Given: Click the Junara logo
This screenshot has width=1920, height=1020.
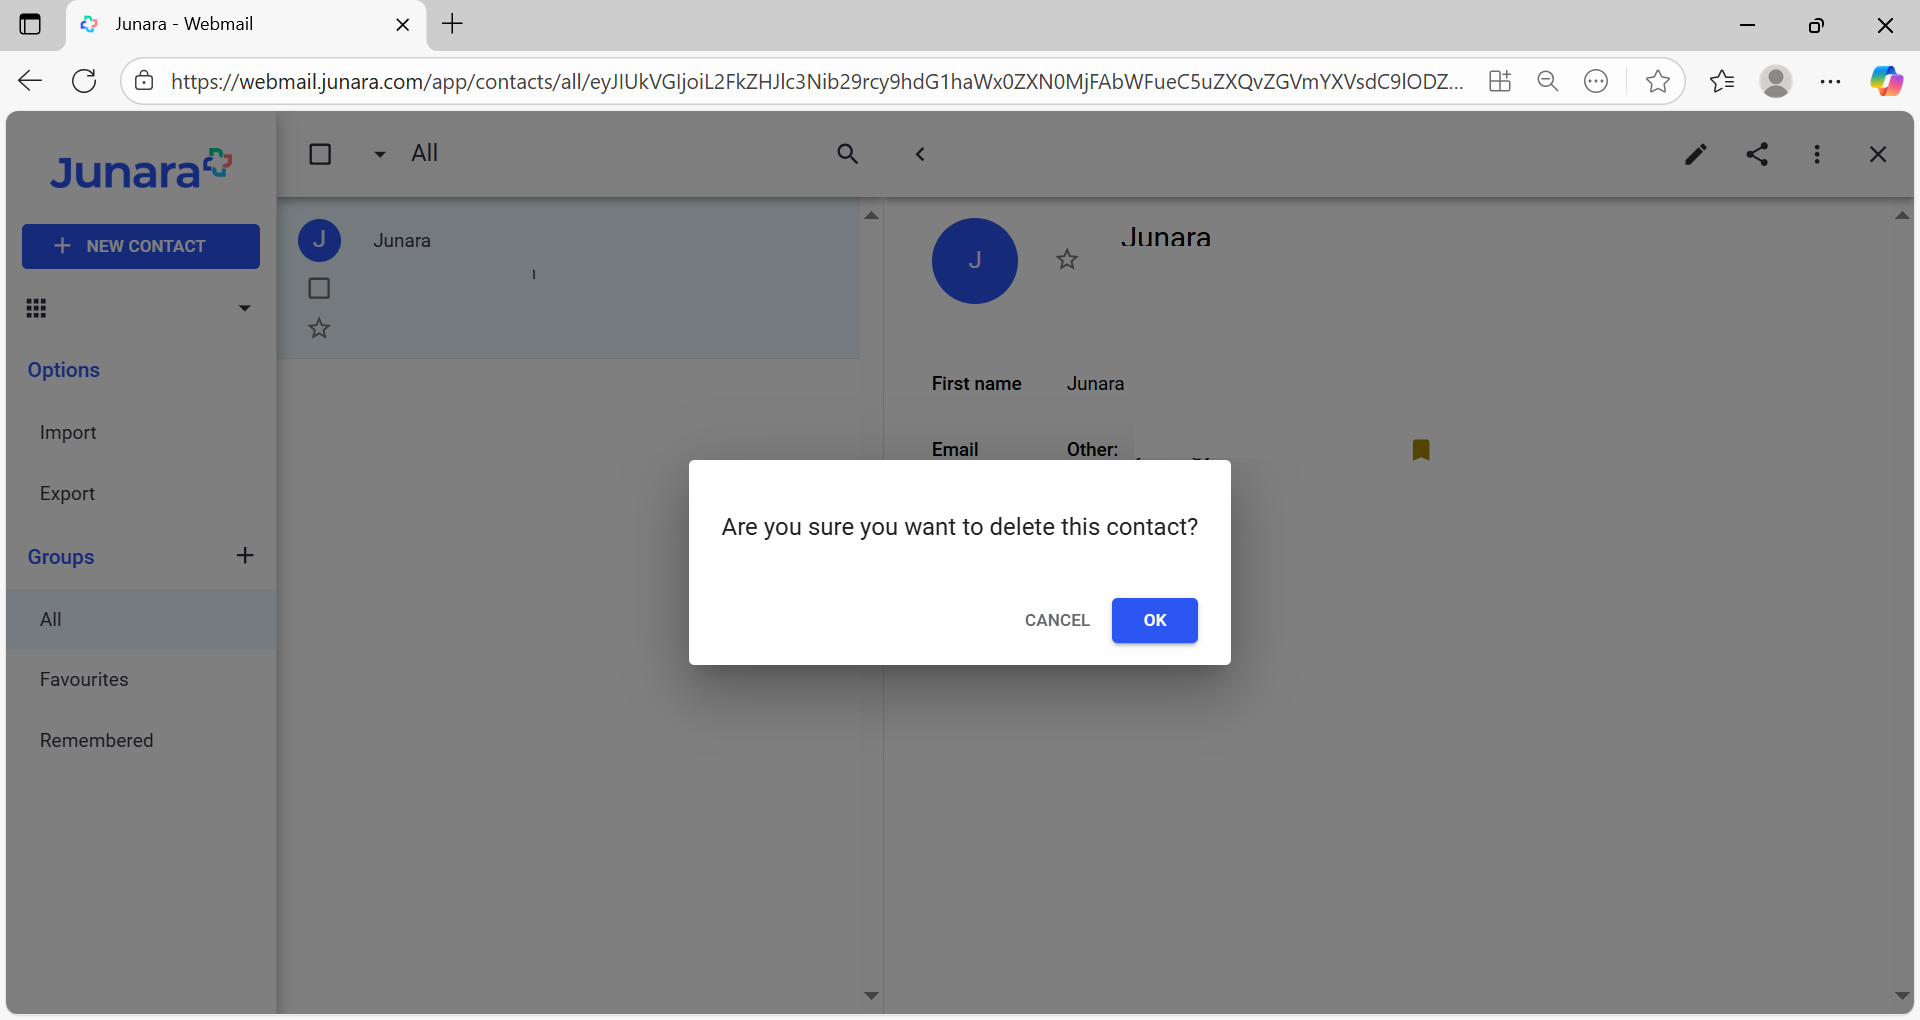Looking at the screenshot, I should (141, 169).
